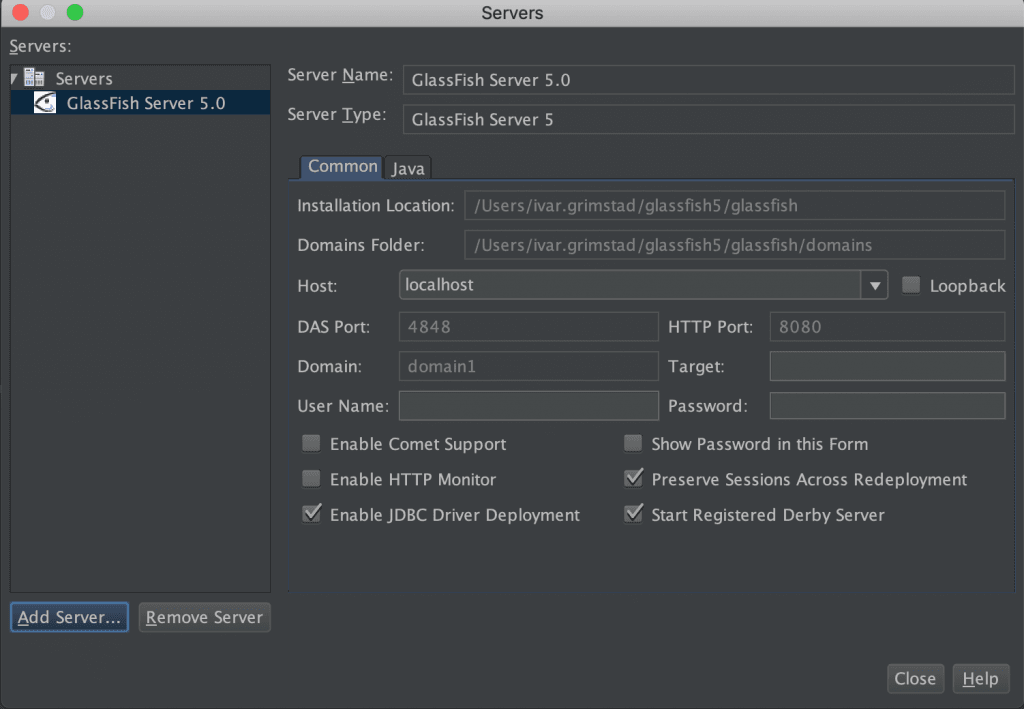Select the Common tab
This screenshot has height=709, width=1024.
[x=341, y=167]
